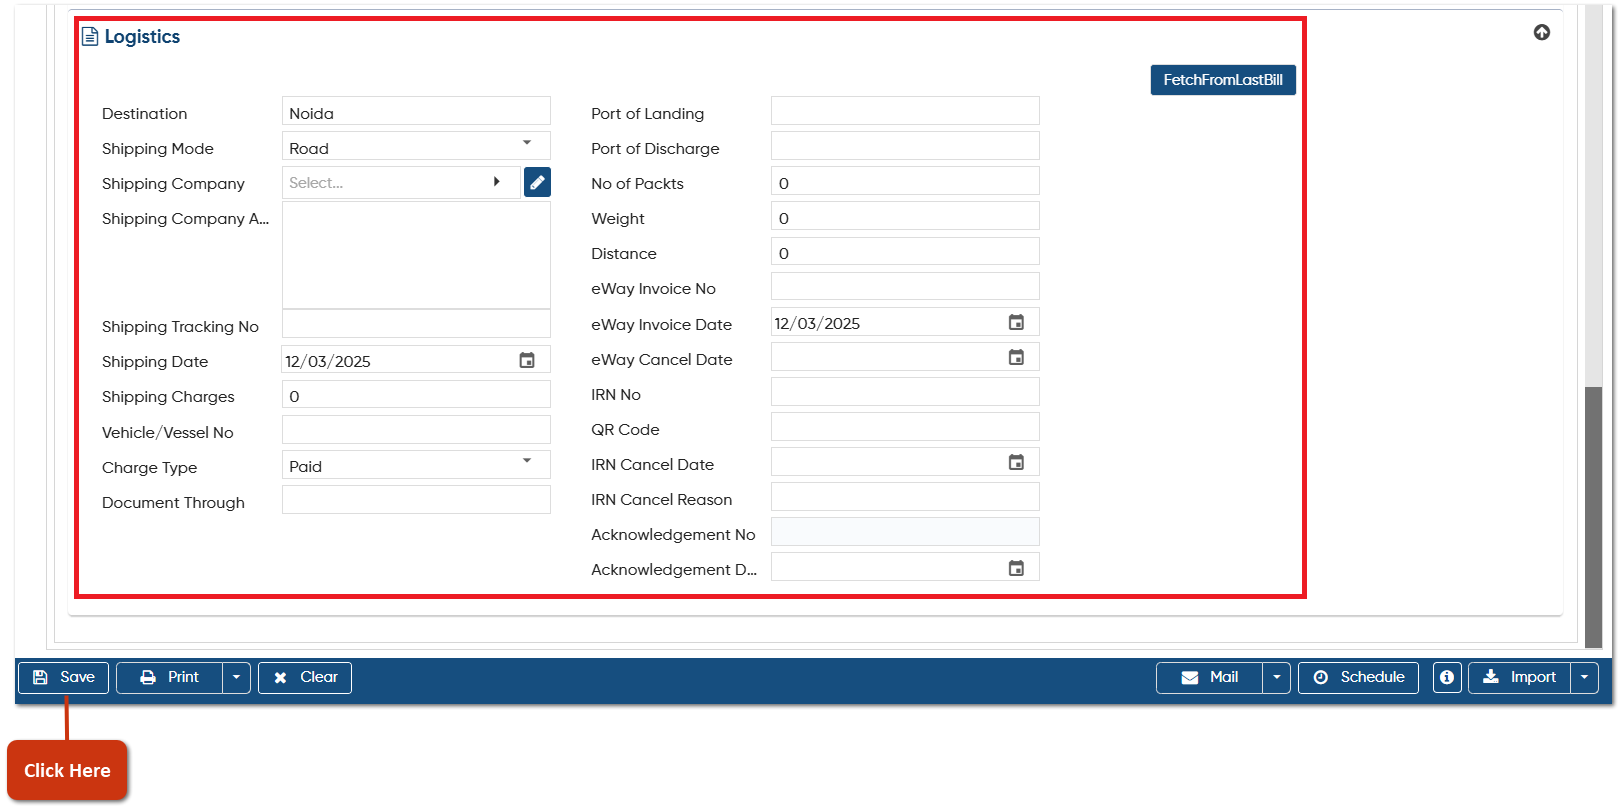Viewport: 1621px width, 811px height.
Task: Click the Schedule button
Action: tap(1358, 677)
